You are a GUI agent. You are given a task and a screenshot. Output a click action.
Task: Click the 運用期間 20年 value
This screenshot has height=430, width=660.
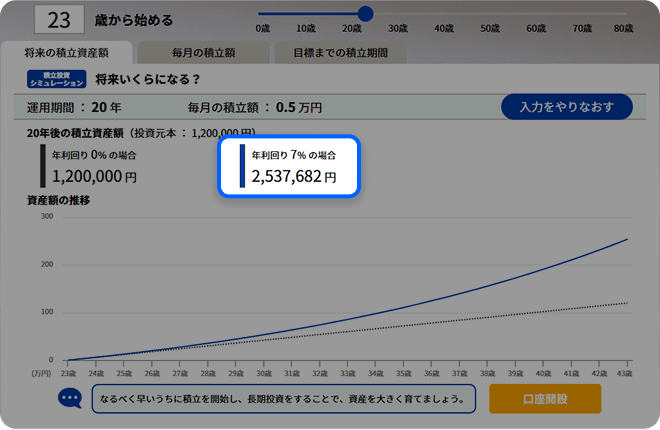click(74, 108)
